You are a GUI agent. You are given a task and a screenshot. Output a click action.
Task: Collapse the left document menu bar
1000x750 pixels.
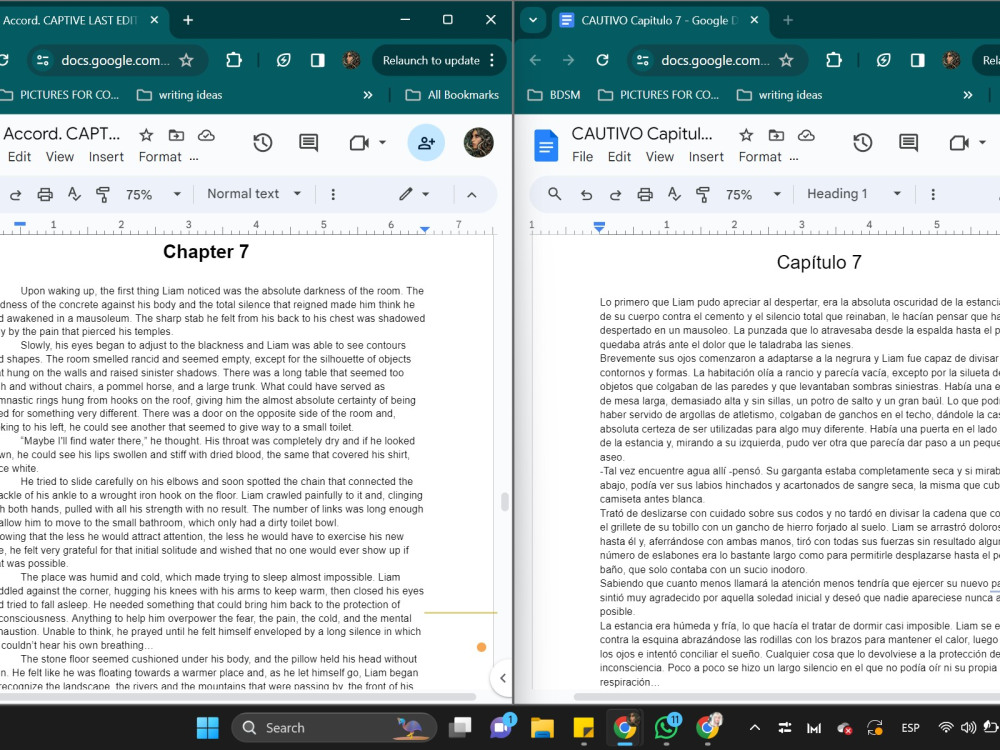[472, 195]
